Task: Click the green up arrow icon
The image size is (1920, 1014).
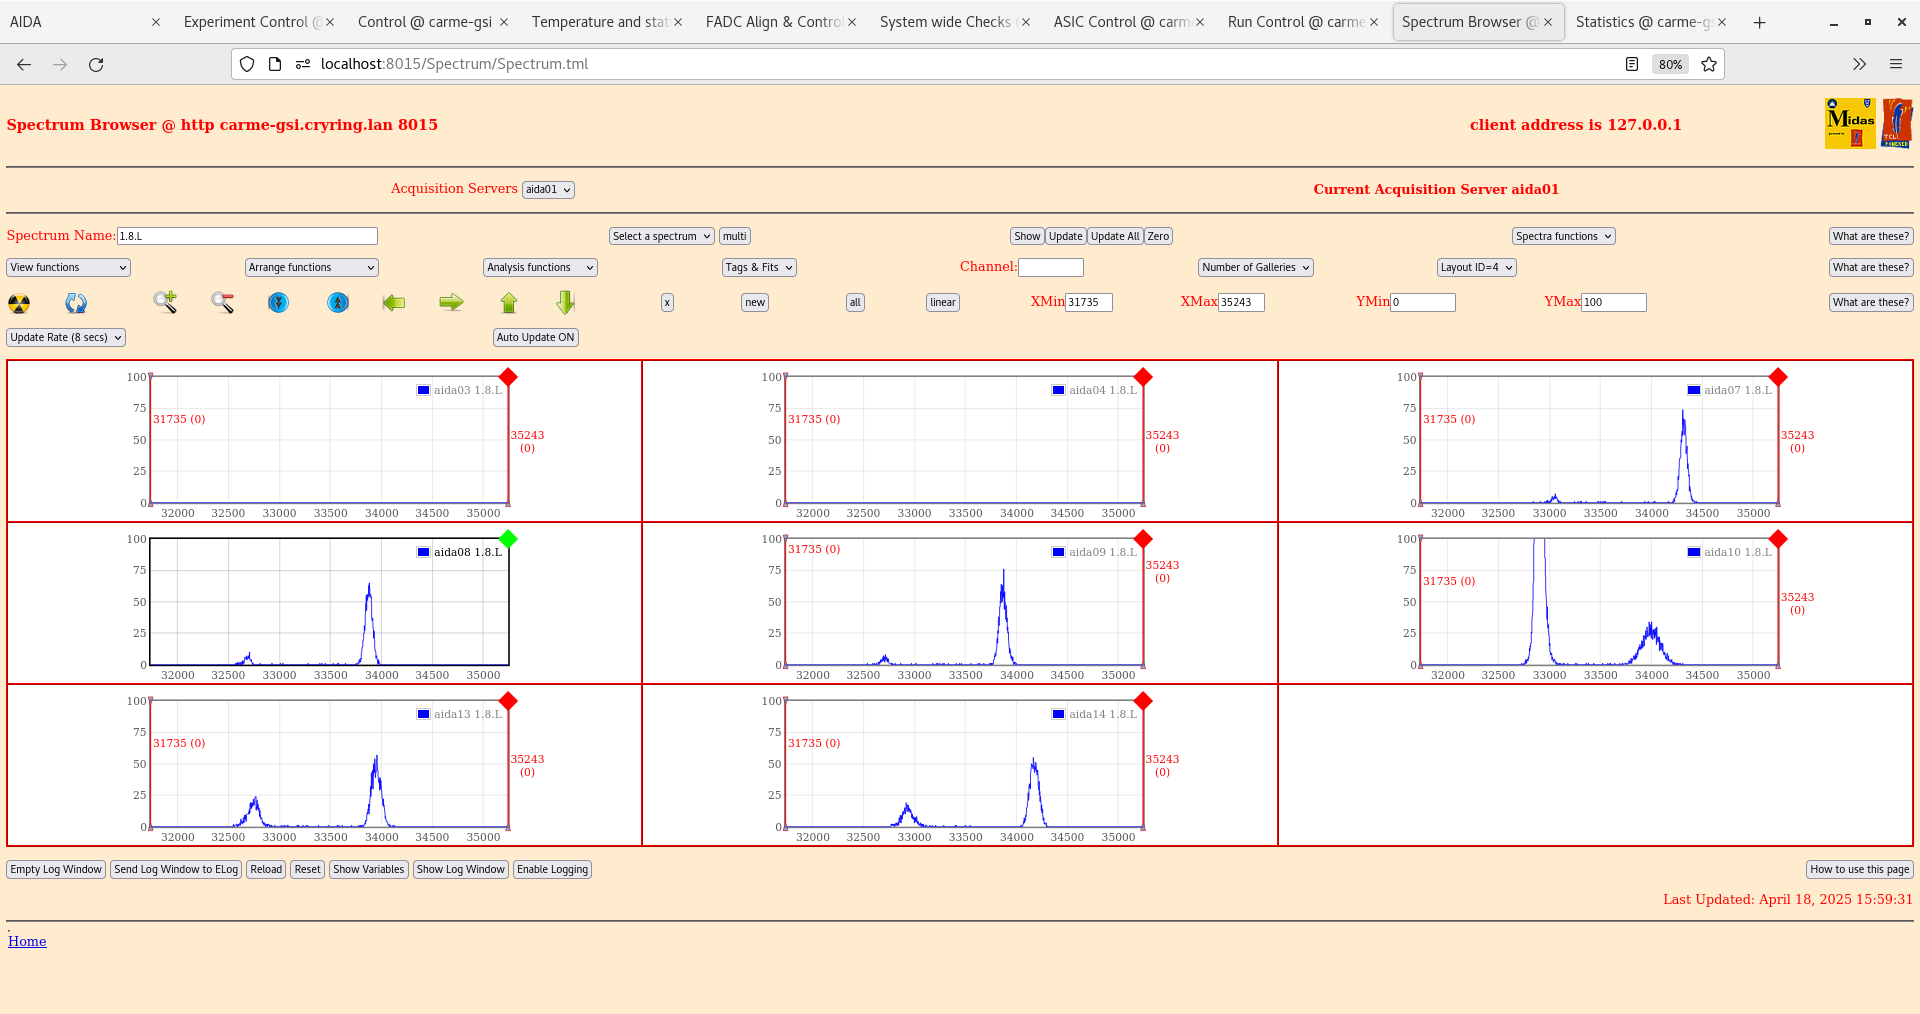Action: pos(508,302)
